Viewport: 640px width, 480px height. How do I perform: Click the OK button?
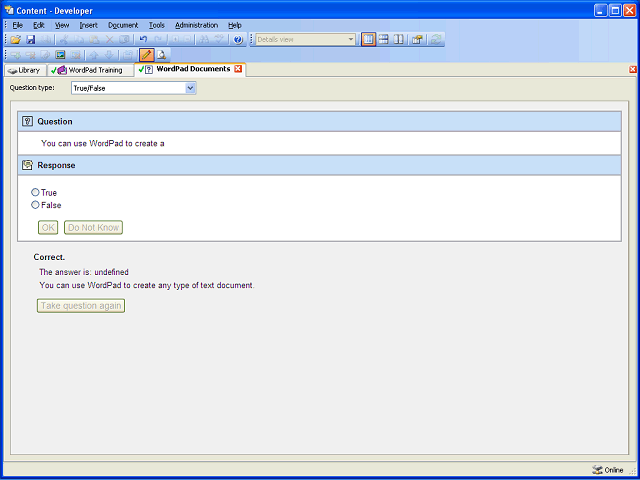(48, 227)
